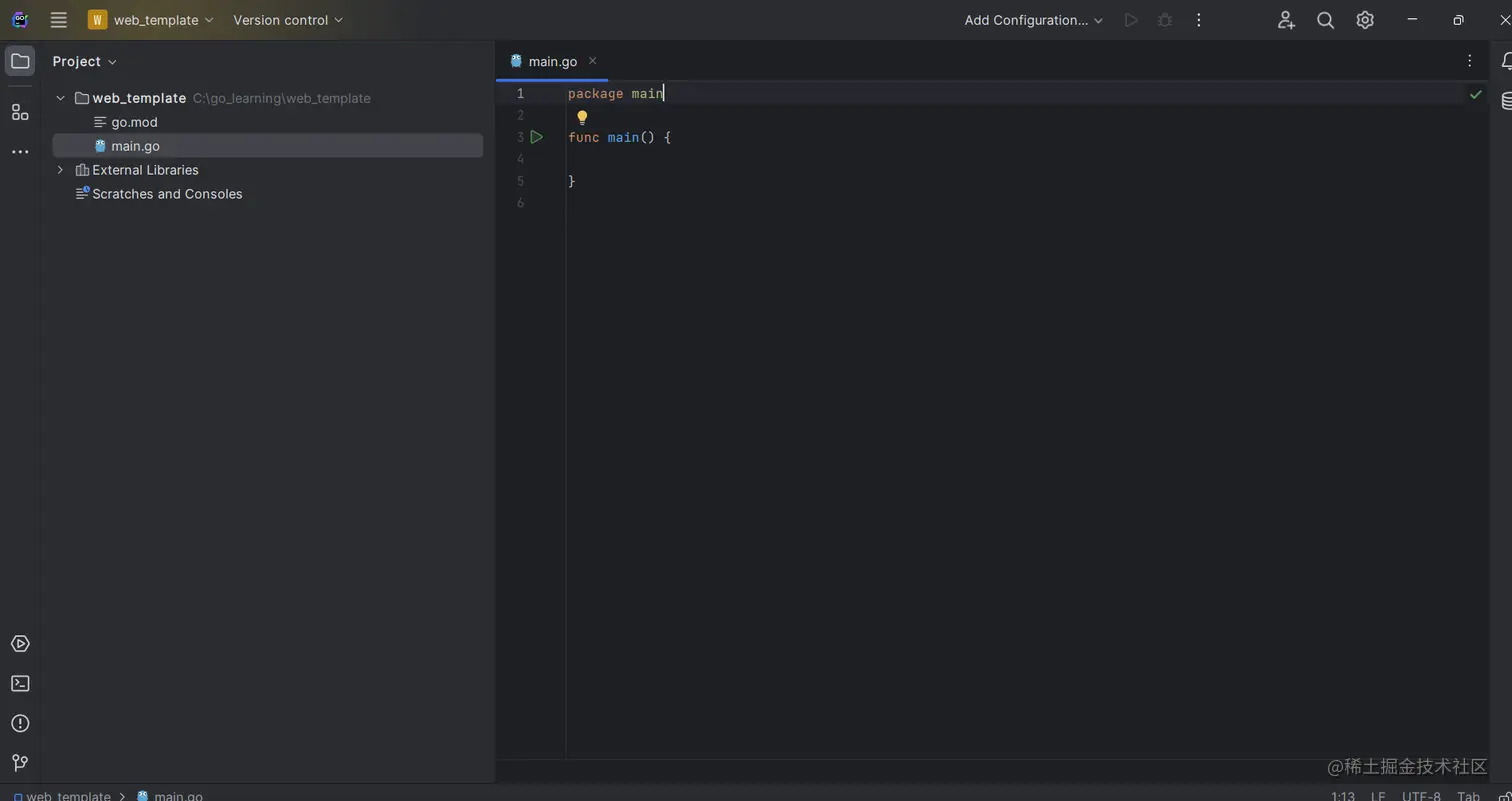
Task: Click the 'func main() {' code line
Action: tap(619, 137)
